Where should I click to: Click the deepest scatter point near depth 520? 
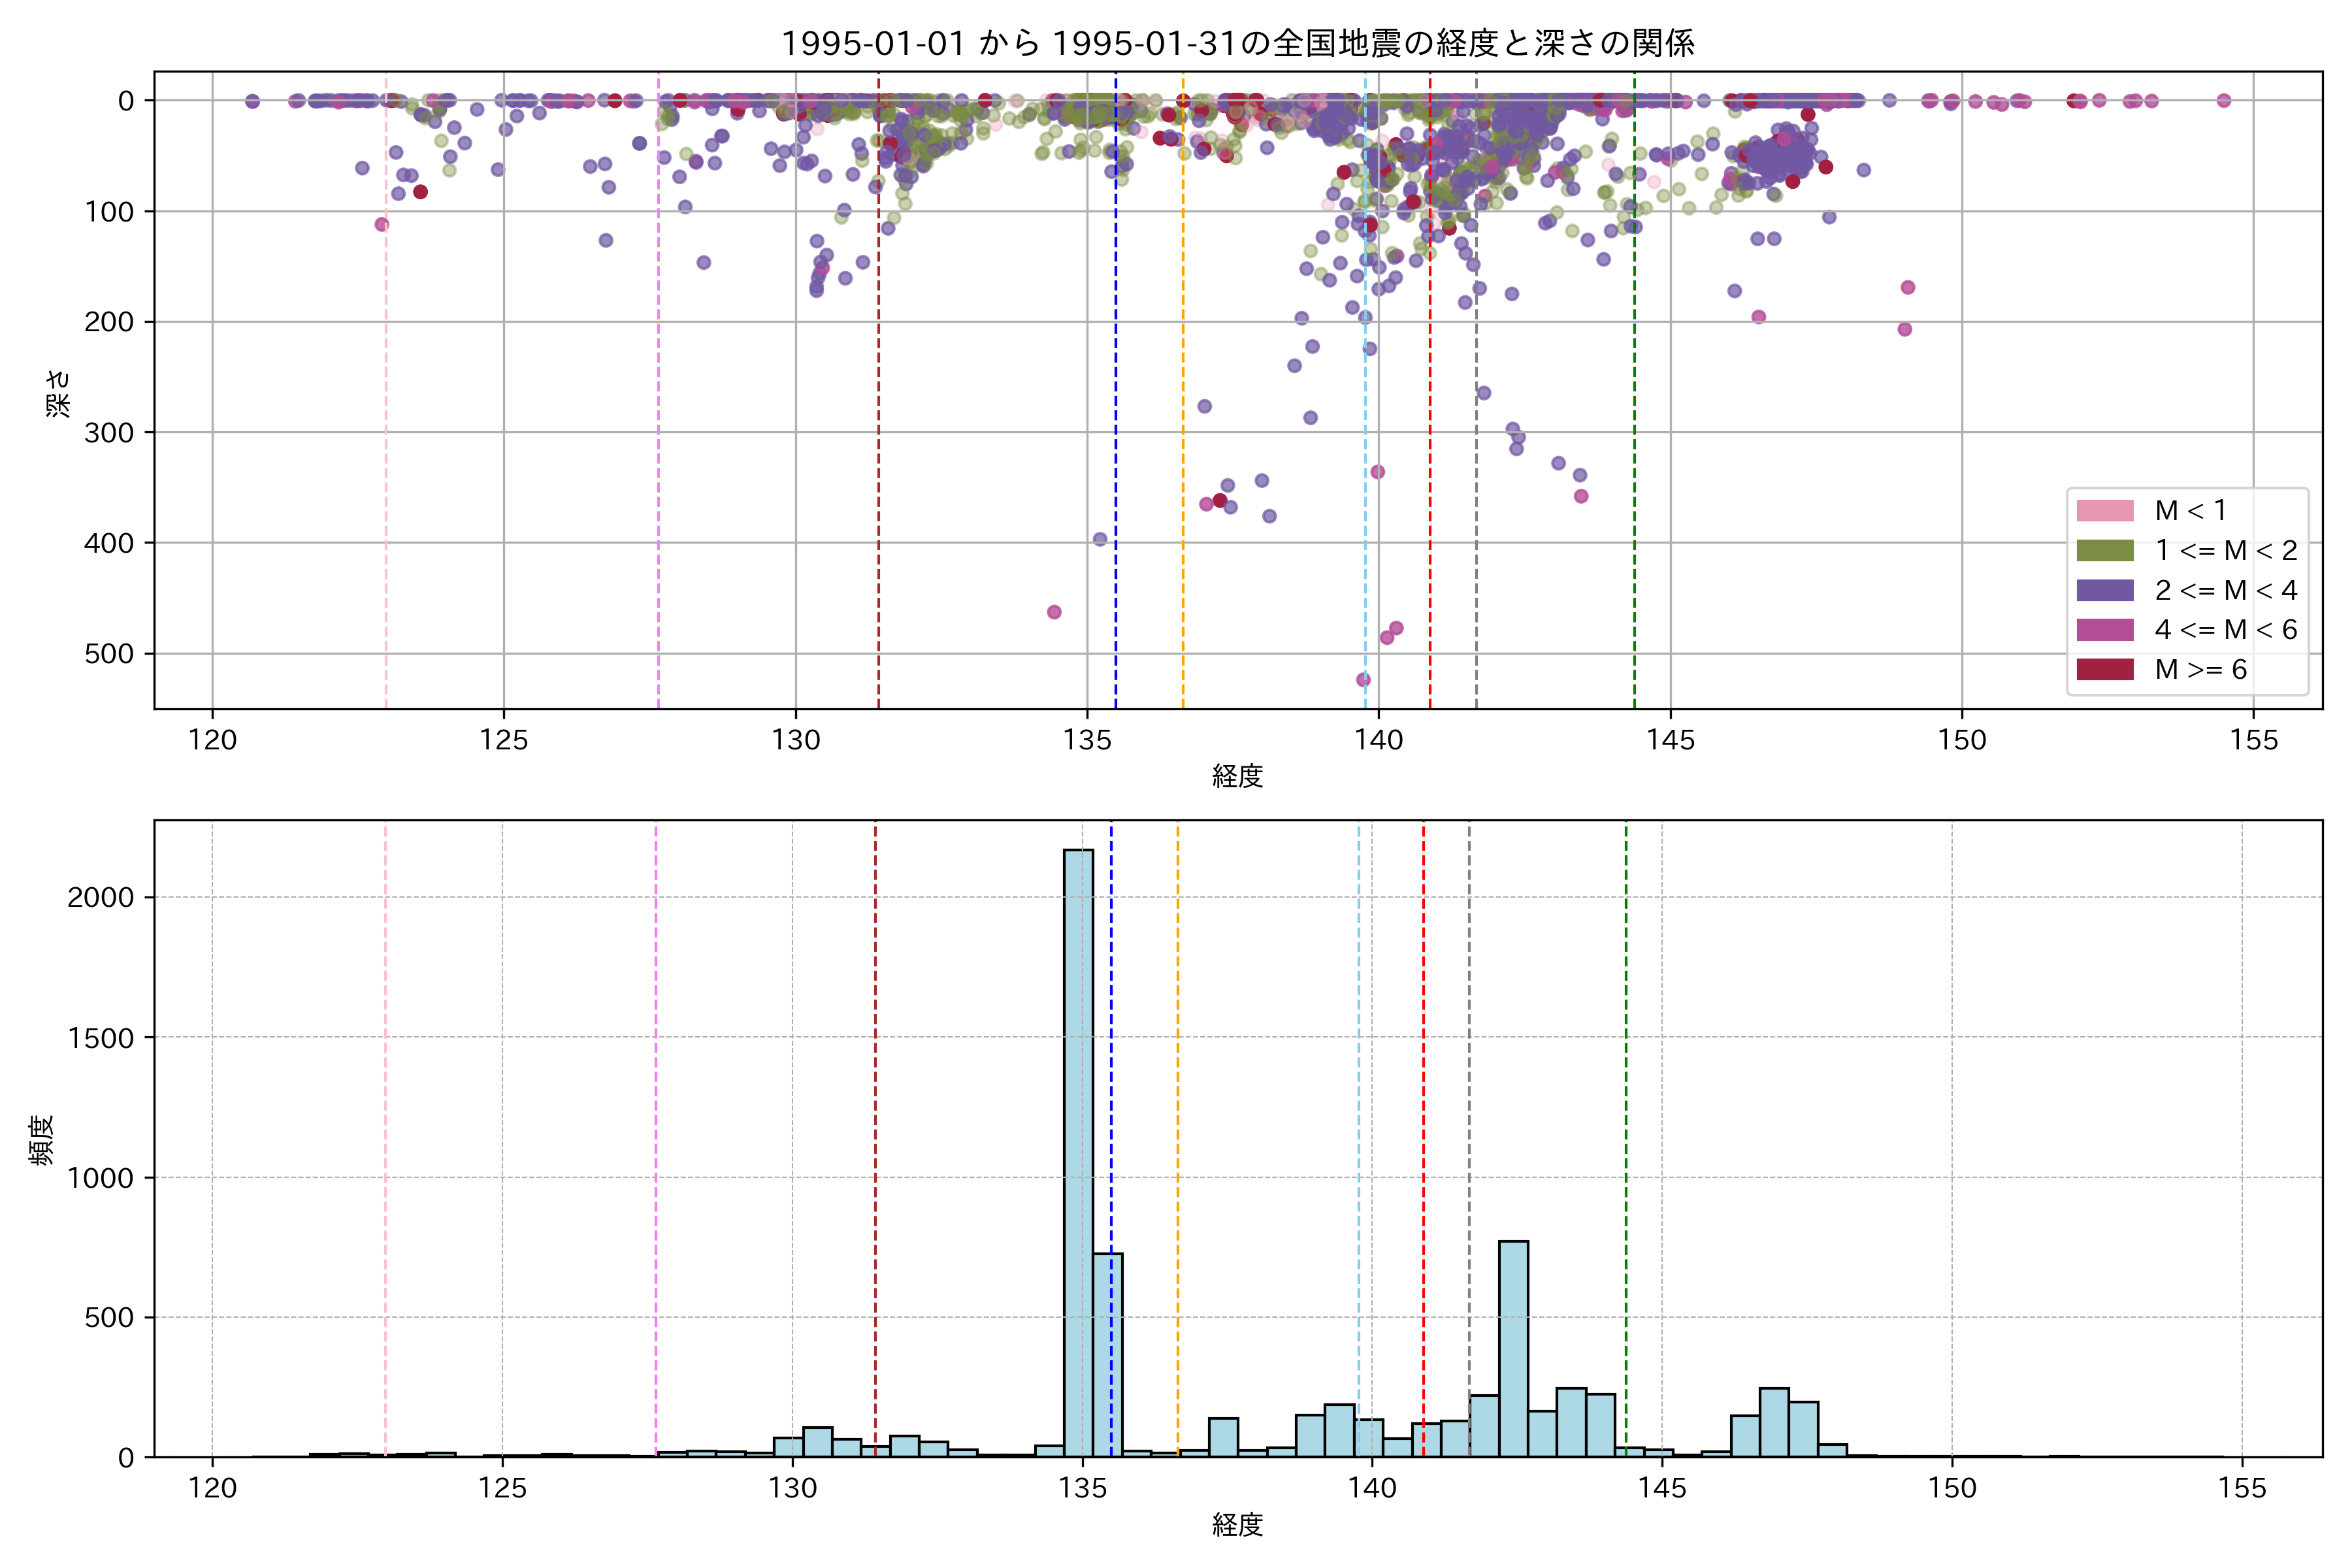[1363, 680]
